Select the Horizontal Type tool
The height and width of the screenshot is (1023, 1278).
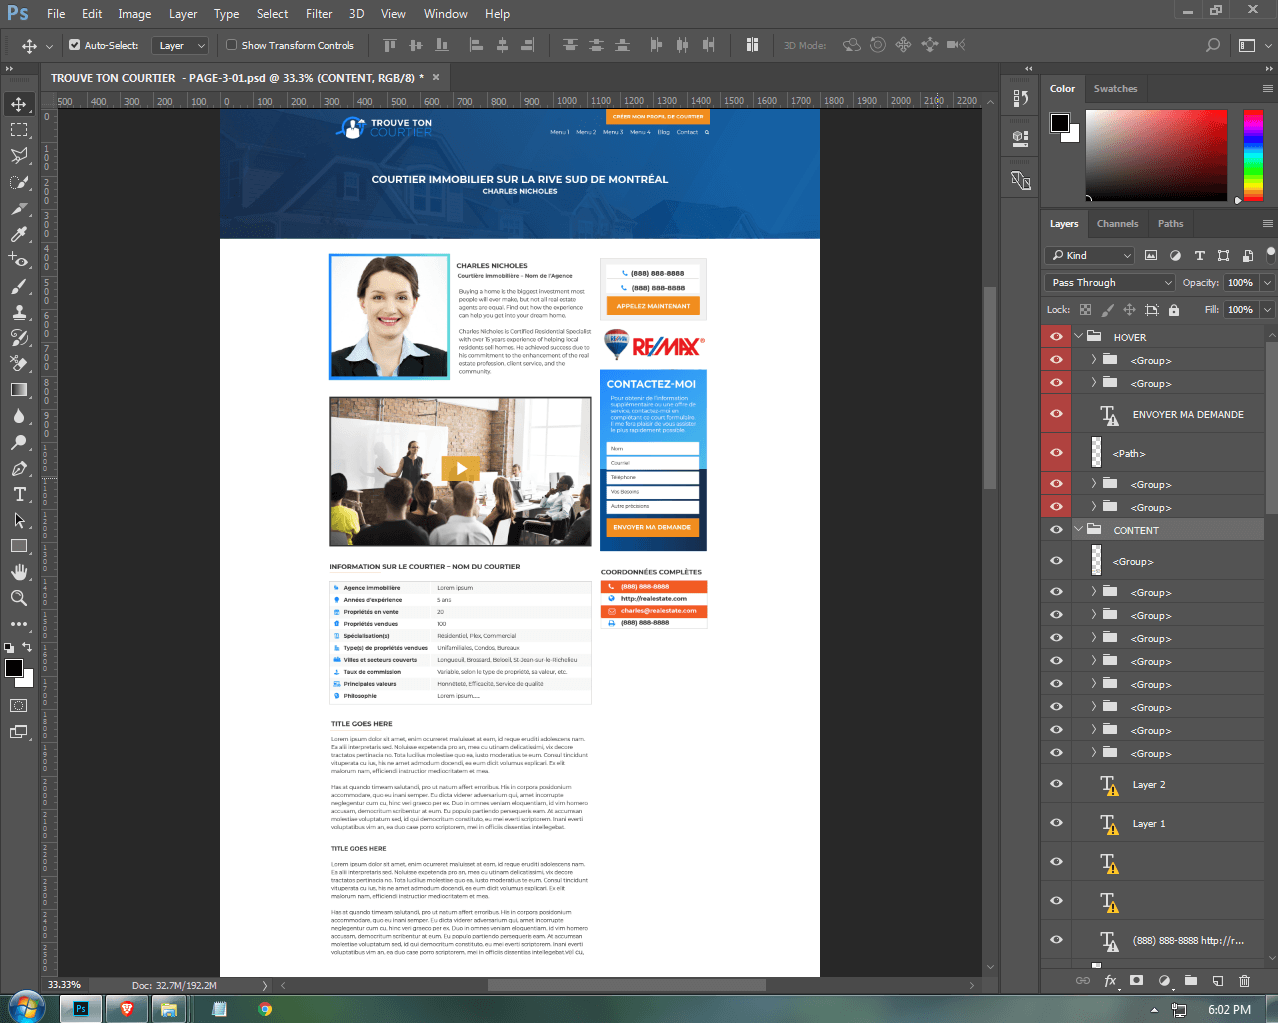[x=19, y=494]
